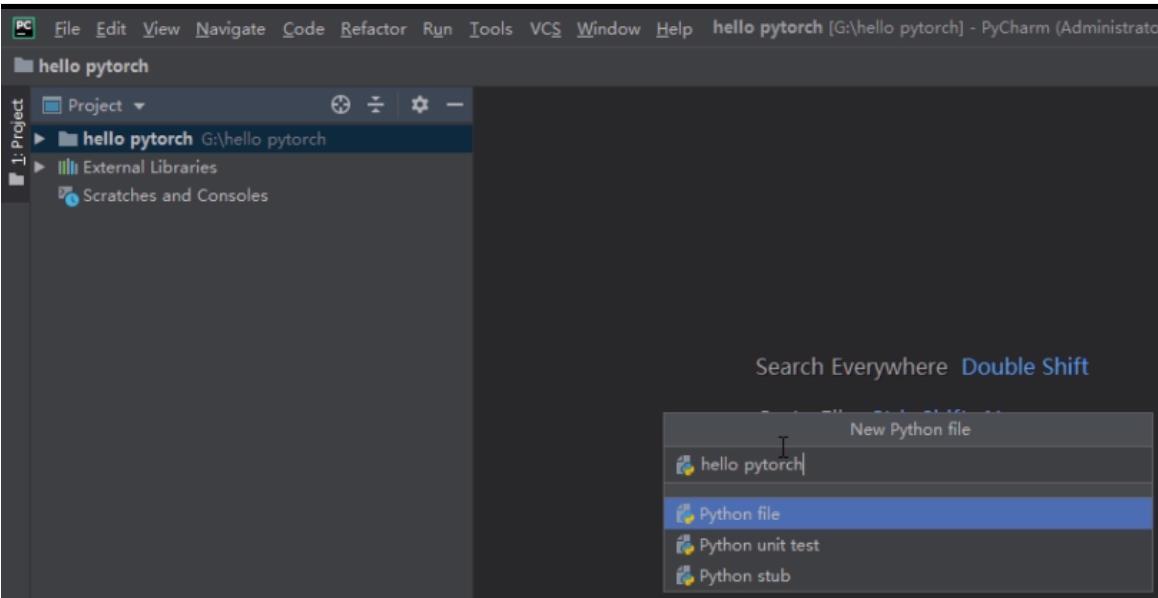
Task: Expand the External Libraries node arrow
Action: click(x=41, y=167)
